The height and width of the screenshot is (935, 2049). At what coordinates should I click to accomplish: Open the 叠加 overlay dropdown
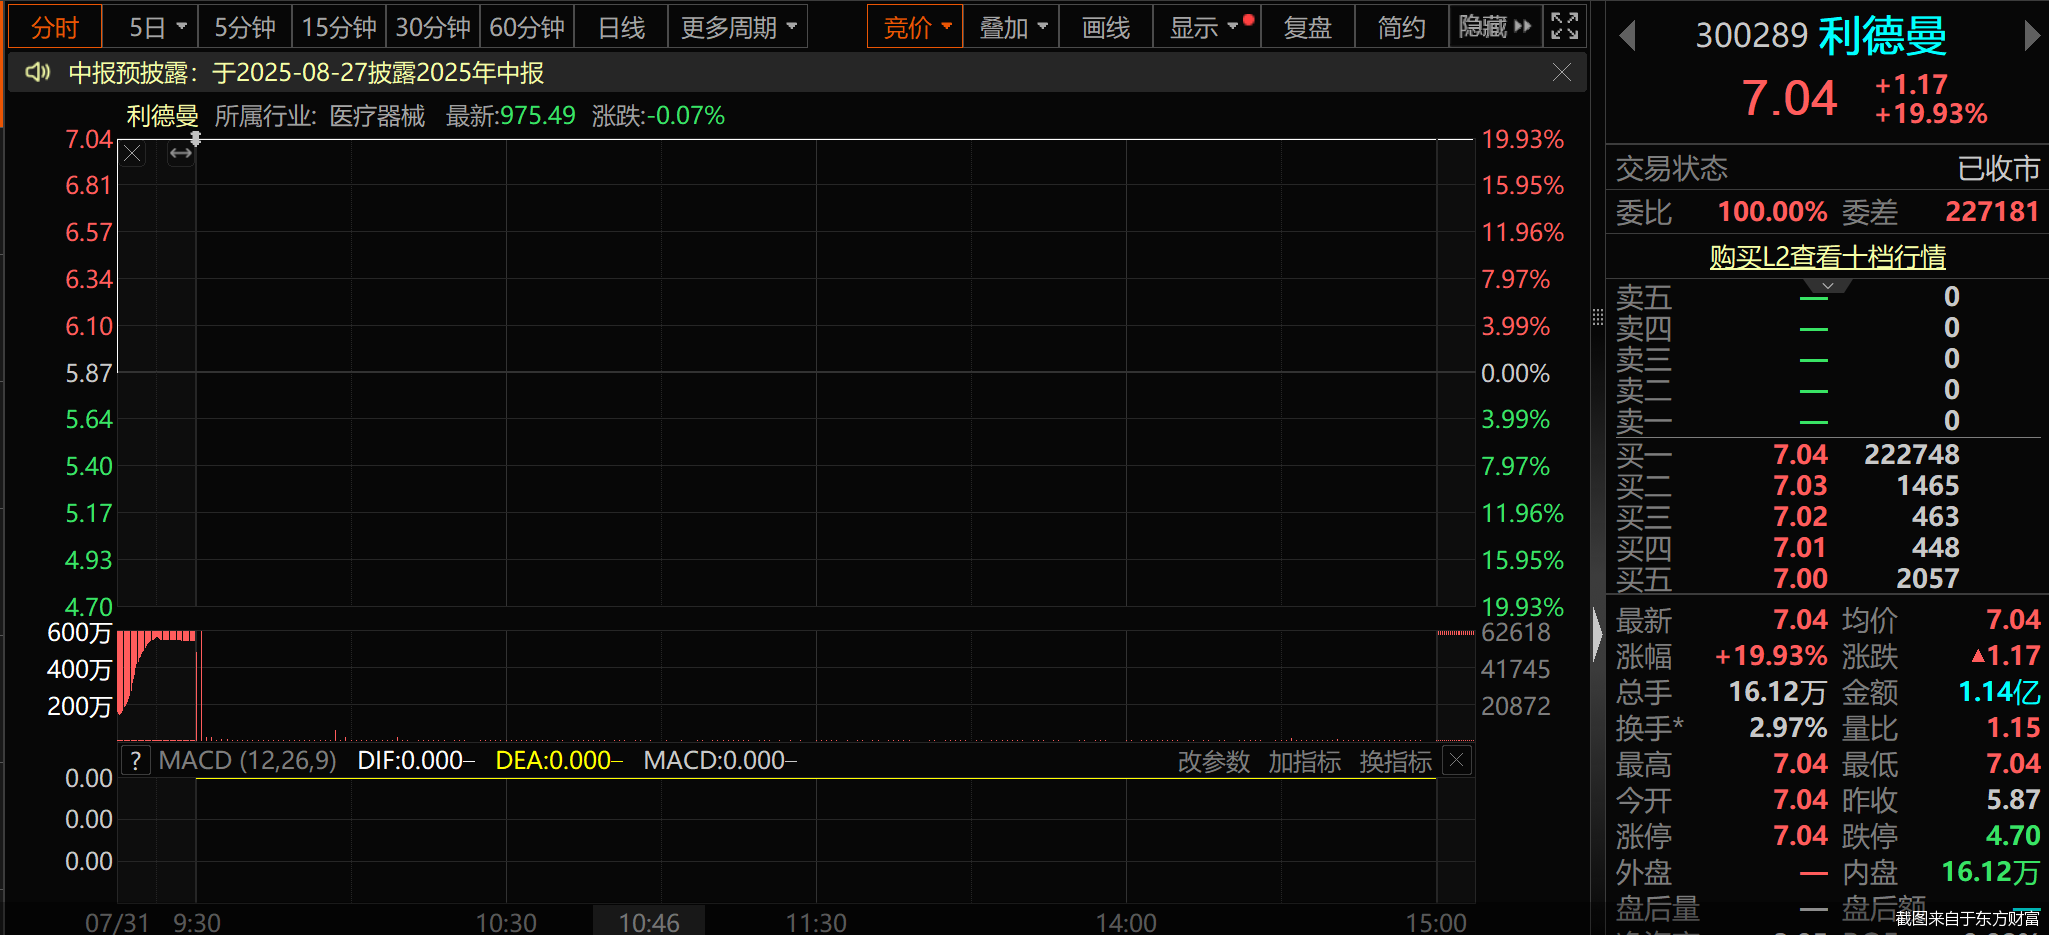point(1013,27)
